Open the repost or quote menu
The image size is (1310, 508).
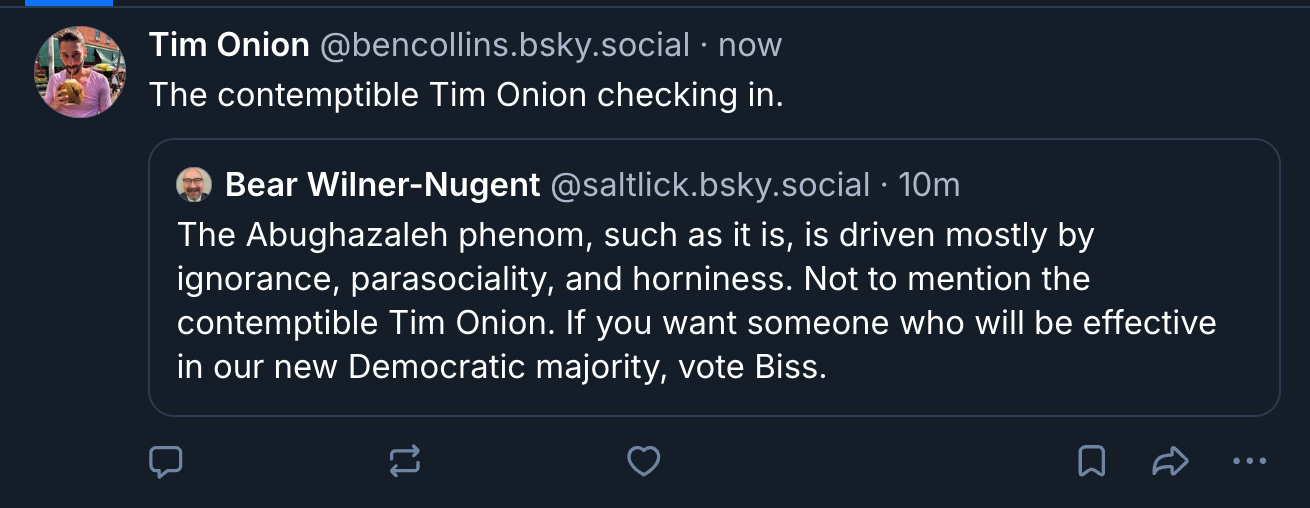point(405,461)
